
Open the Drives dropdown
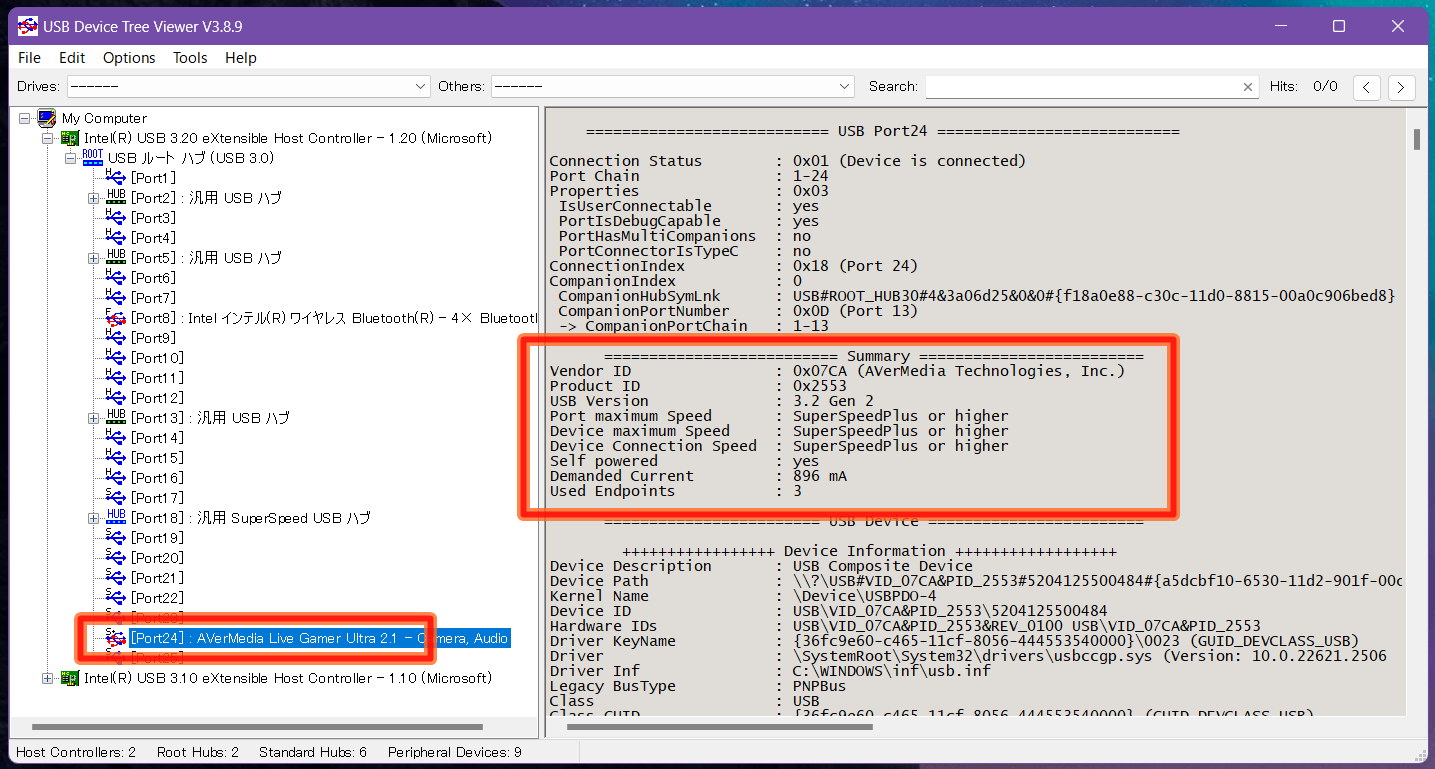(x=249, y=87)
